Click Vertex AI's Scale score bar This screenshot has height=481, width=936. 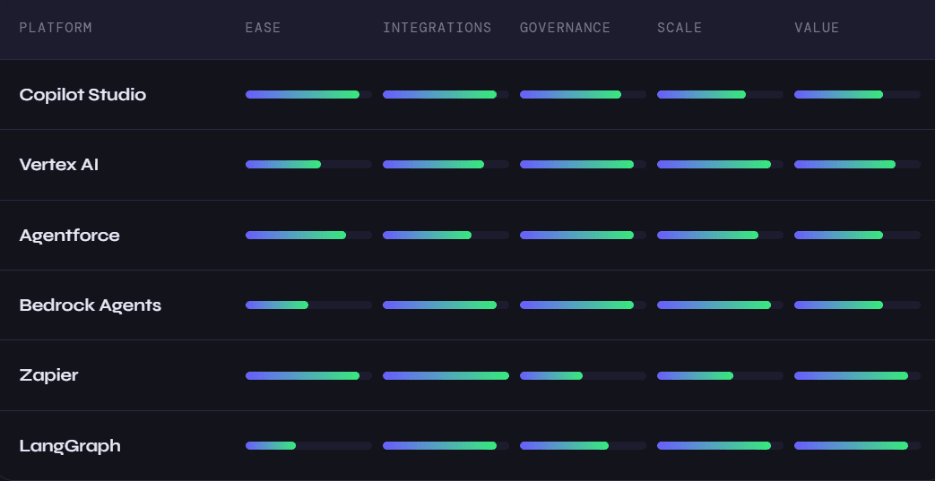721,164
